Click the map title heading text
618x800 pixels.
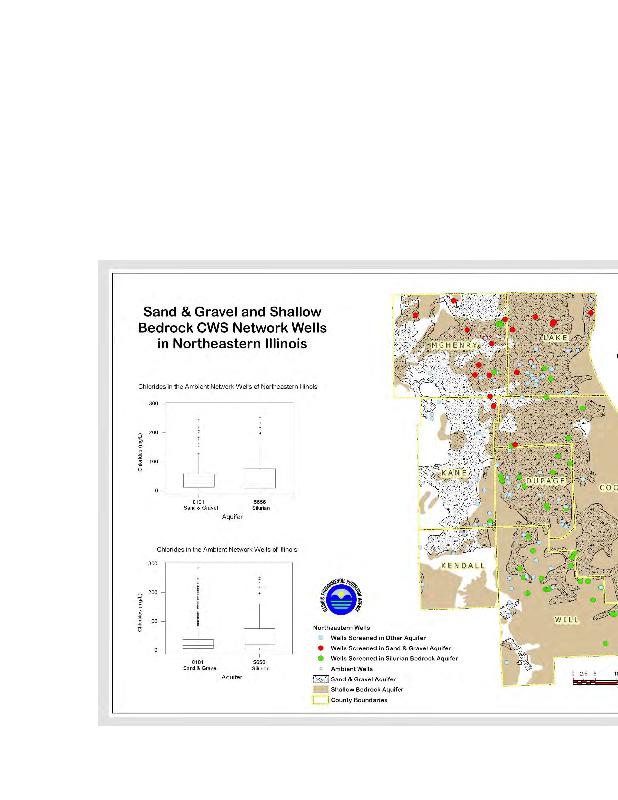click(232, 327)
